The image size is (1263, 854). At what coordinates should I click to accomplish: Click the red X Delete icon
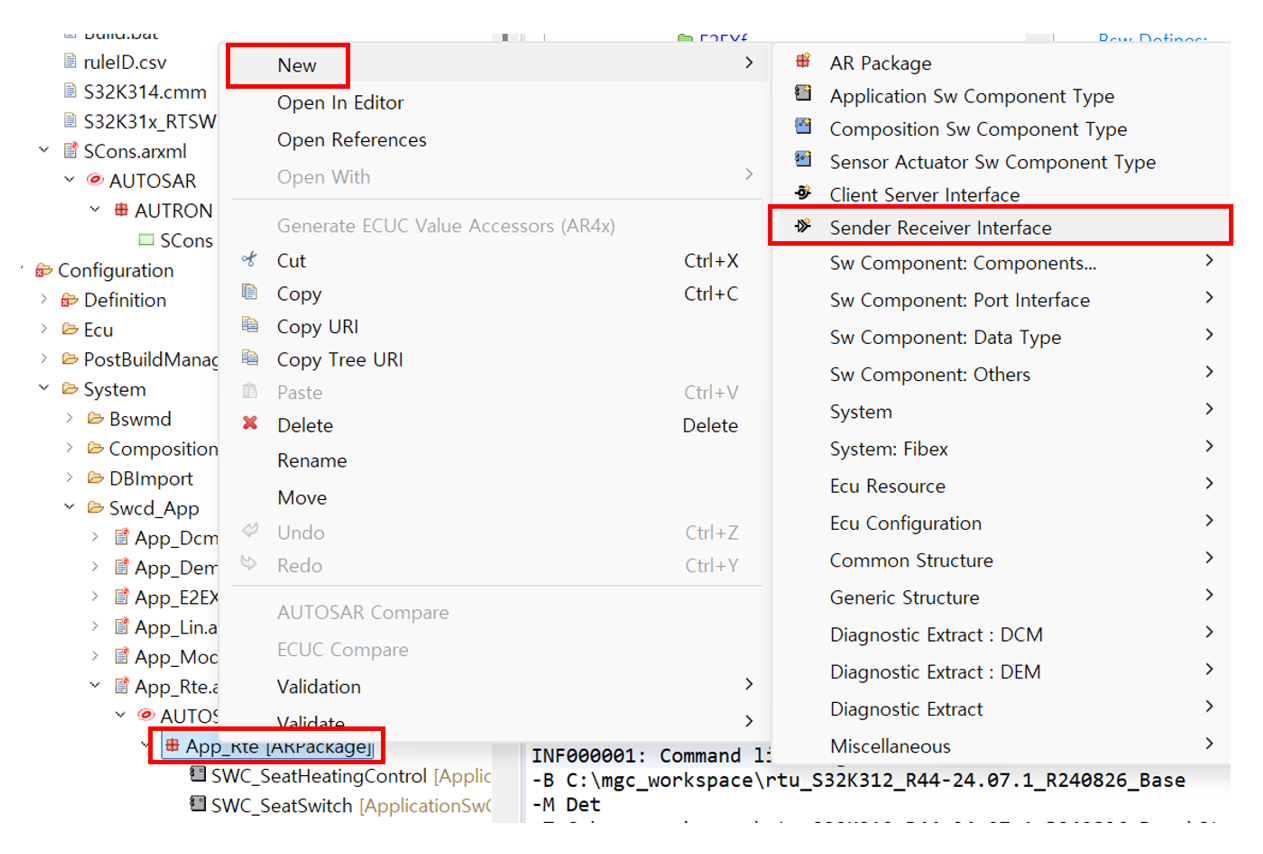click(250, 424)
